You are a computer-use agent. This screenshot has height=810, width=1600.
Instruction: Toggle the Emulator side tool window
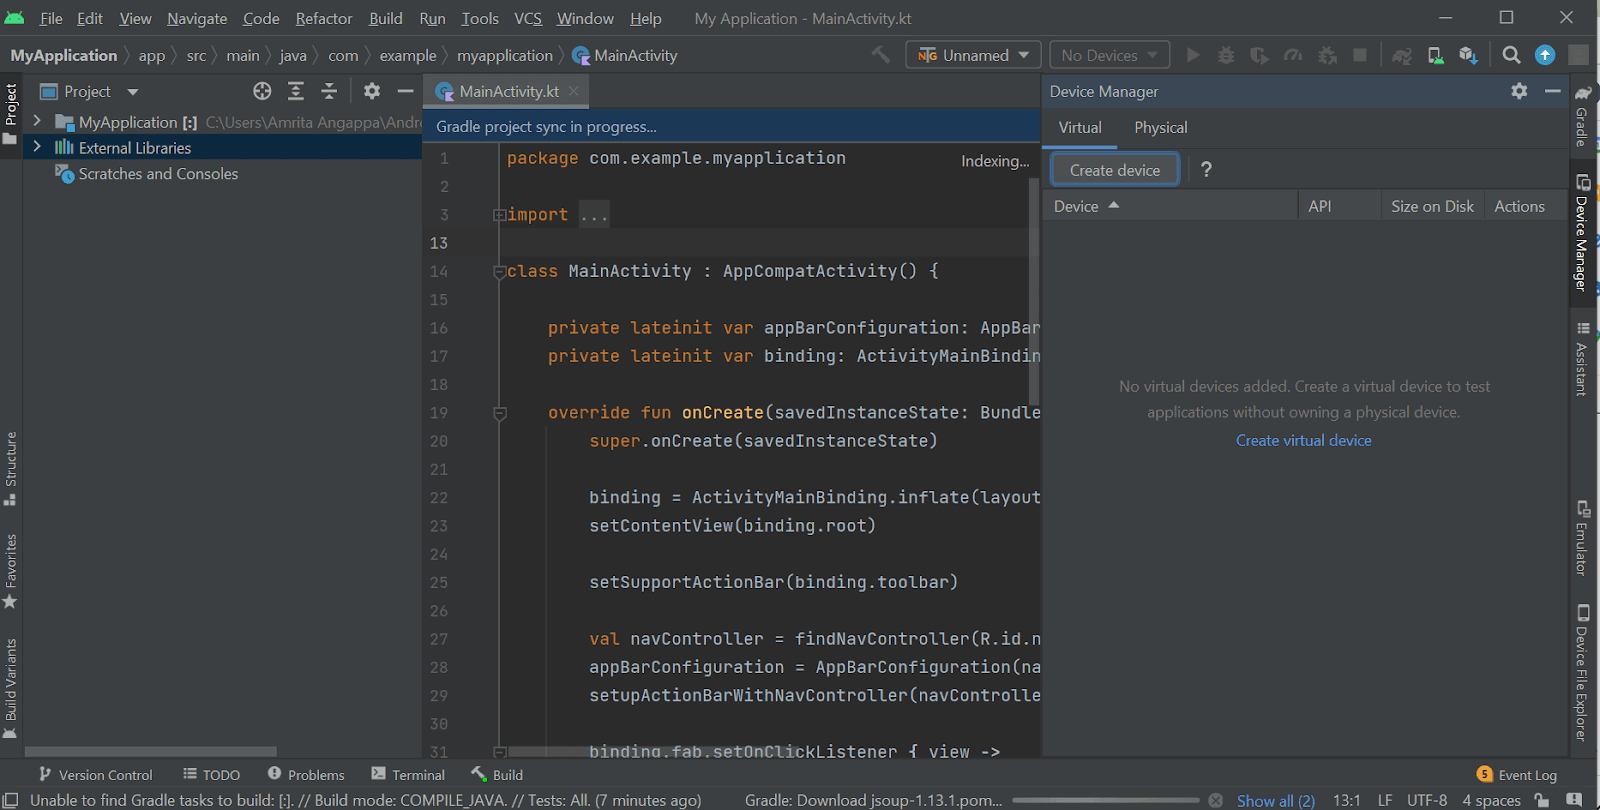tap(1582, 538)
